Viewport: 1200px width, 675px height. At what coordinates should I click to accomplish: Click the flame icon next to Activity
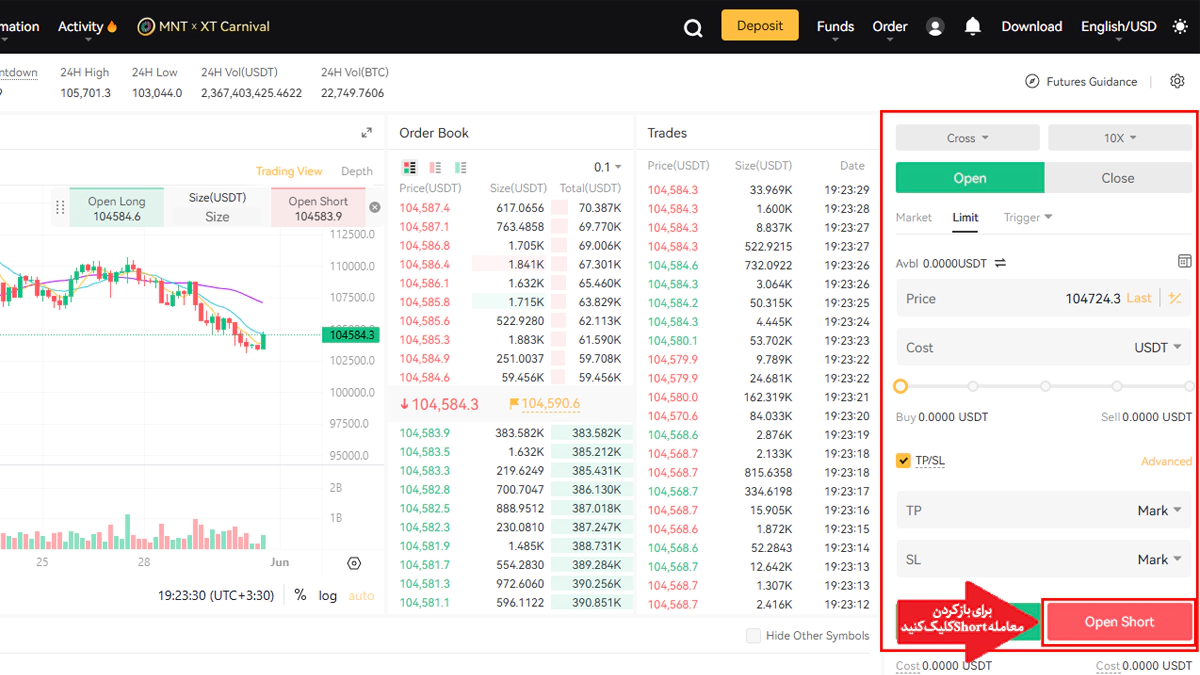coord(112,27)
